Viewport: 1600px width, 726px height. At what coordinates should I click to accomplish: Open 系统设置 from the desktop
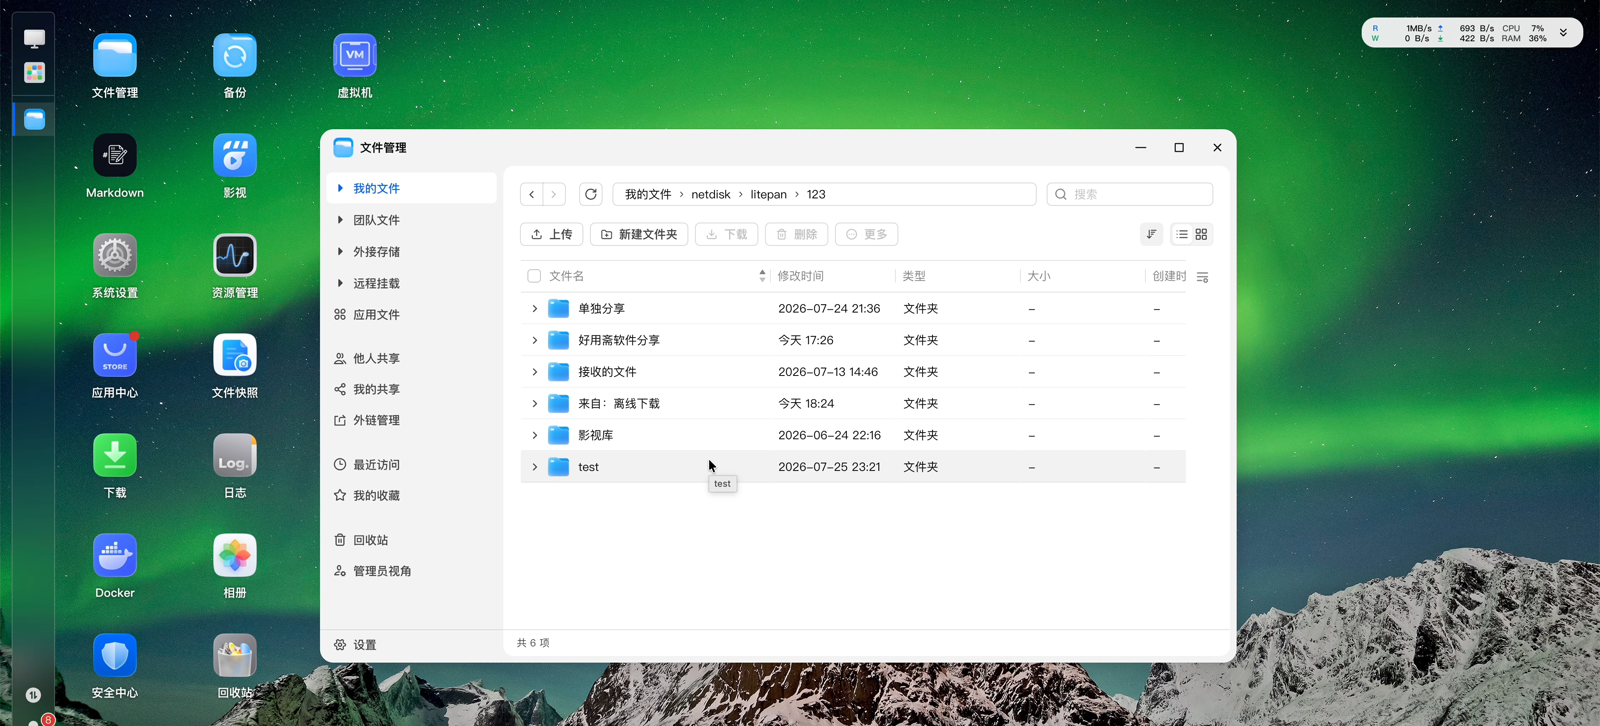tap(115, 256)
